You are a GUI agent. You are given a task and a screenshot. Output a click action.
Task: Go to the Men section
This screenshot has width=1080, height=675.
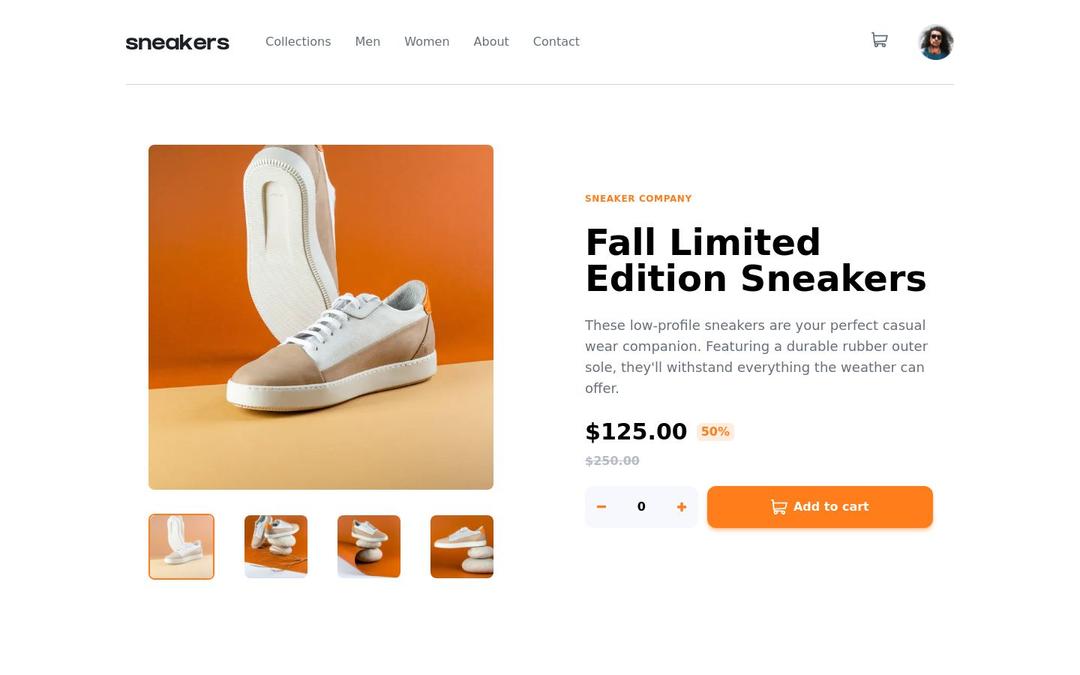(368, 42)
